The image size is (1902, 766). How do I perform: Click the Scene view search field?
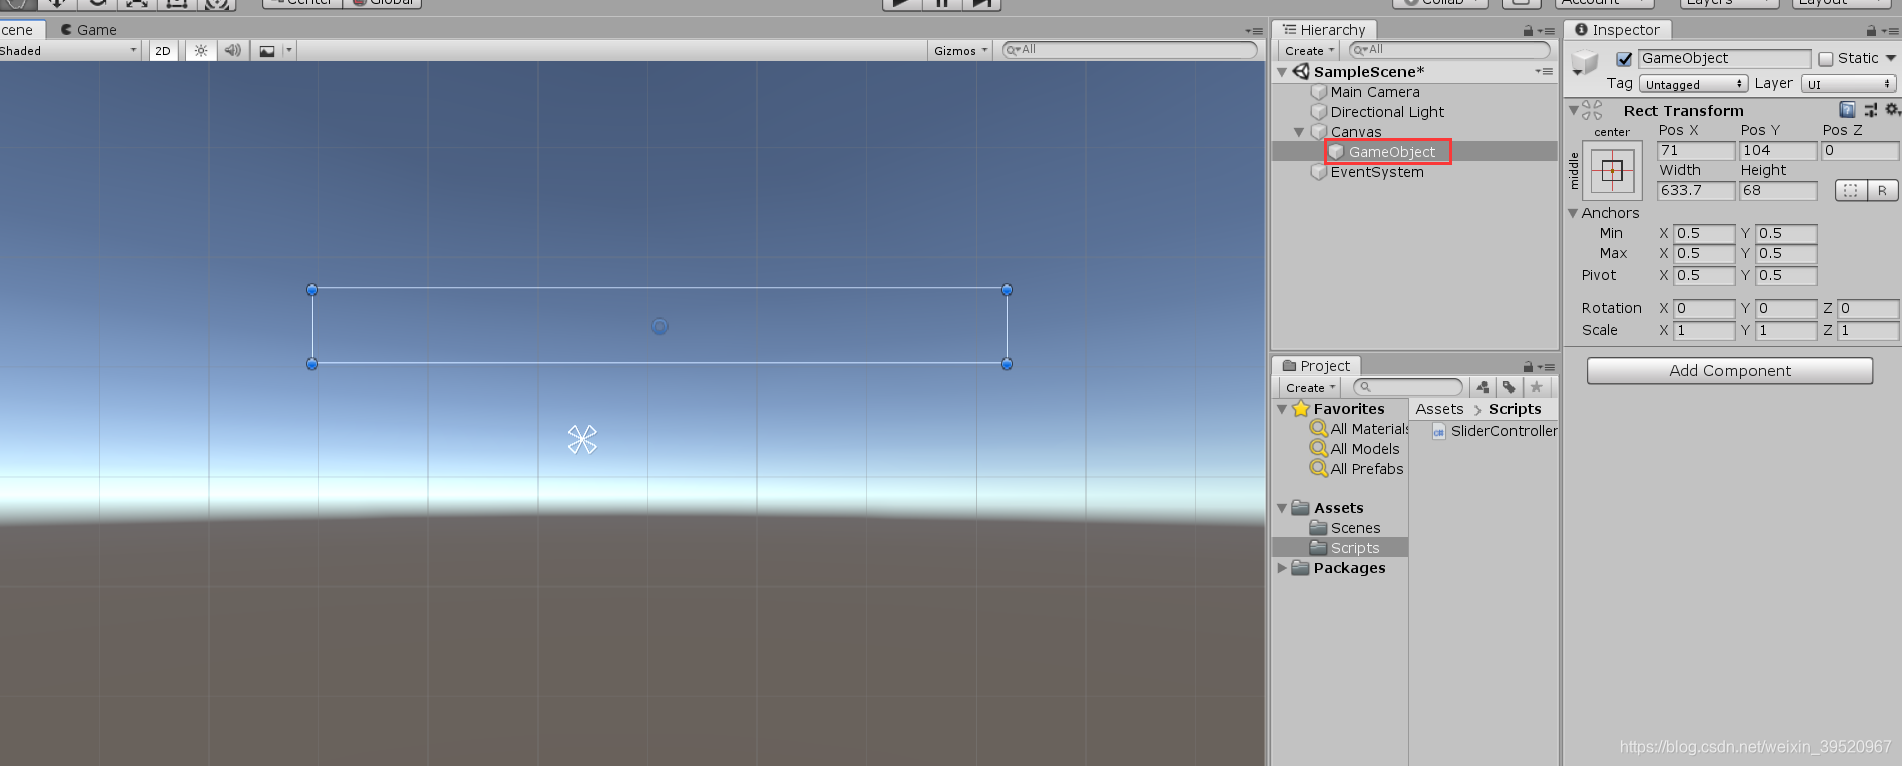click(1129, 50)
